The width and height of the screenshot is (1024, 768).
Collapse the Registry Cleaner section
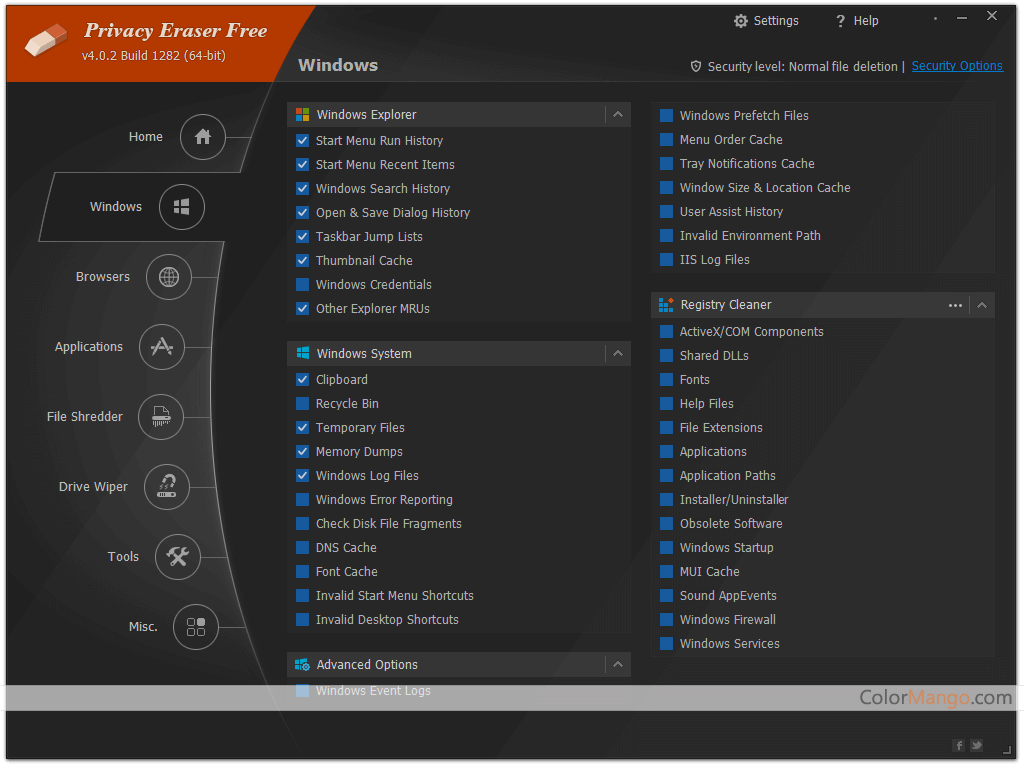pos(982,305)
